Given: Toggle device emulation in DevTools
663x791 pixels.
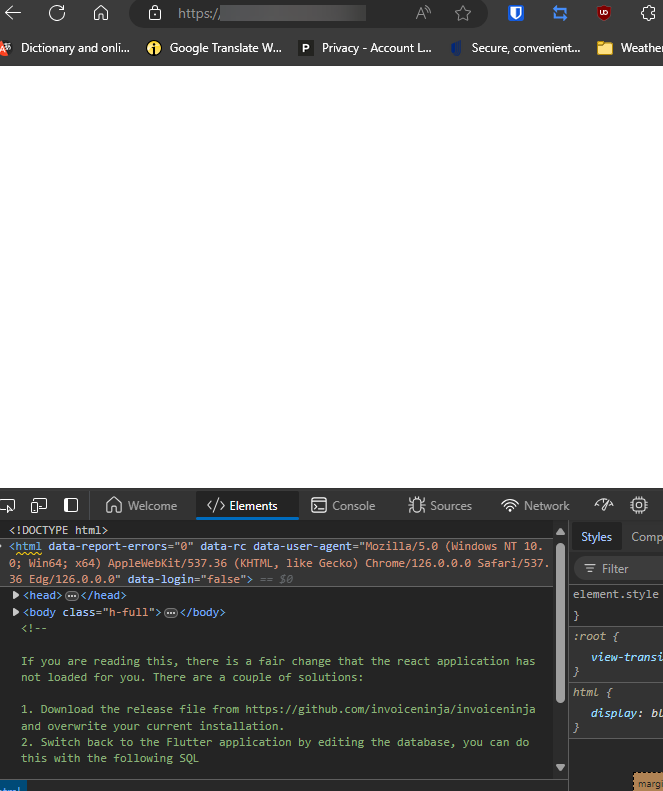Looking at the screenshot, I should (39, 505).
